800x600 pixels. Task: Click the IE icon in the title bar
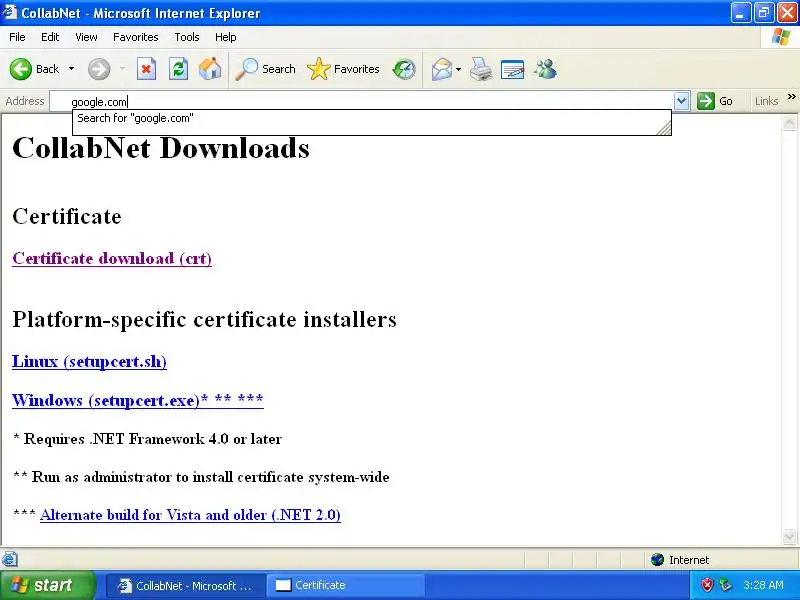tap(10, 12)
